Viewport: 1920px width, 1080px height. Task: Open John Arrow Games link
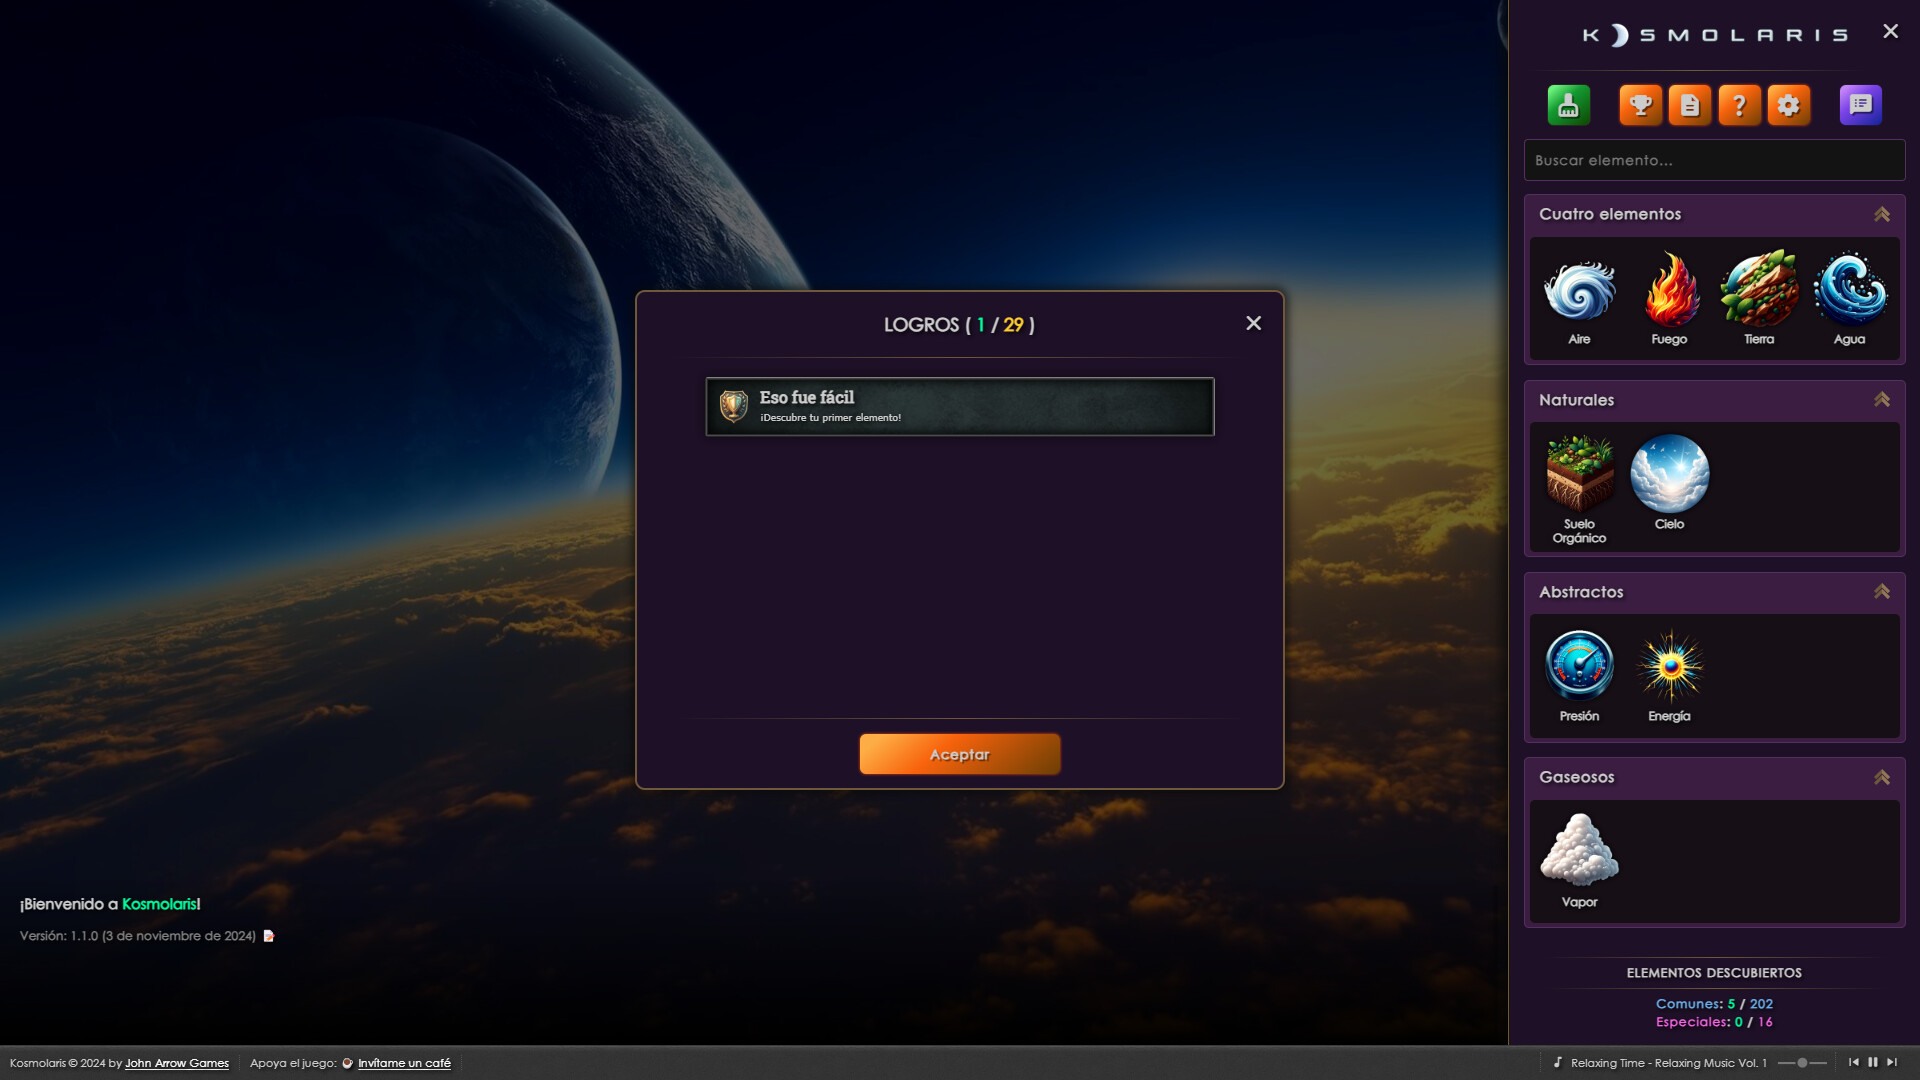[177, 1063]
